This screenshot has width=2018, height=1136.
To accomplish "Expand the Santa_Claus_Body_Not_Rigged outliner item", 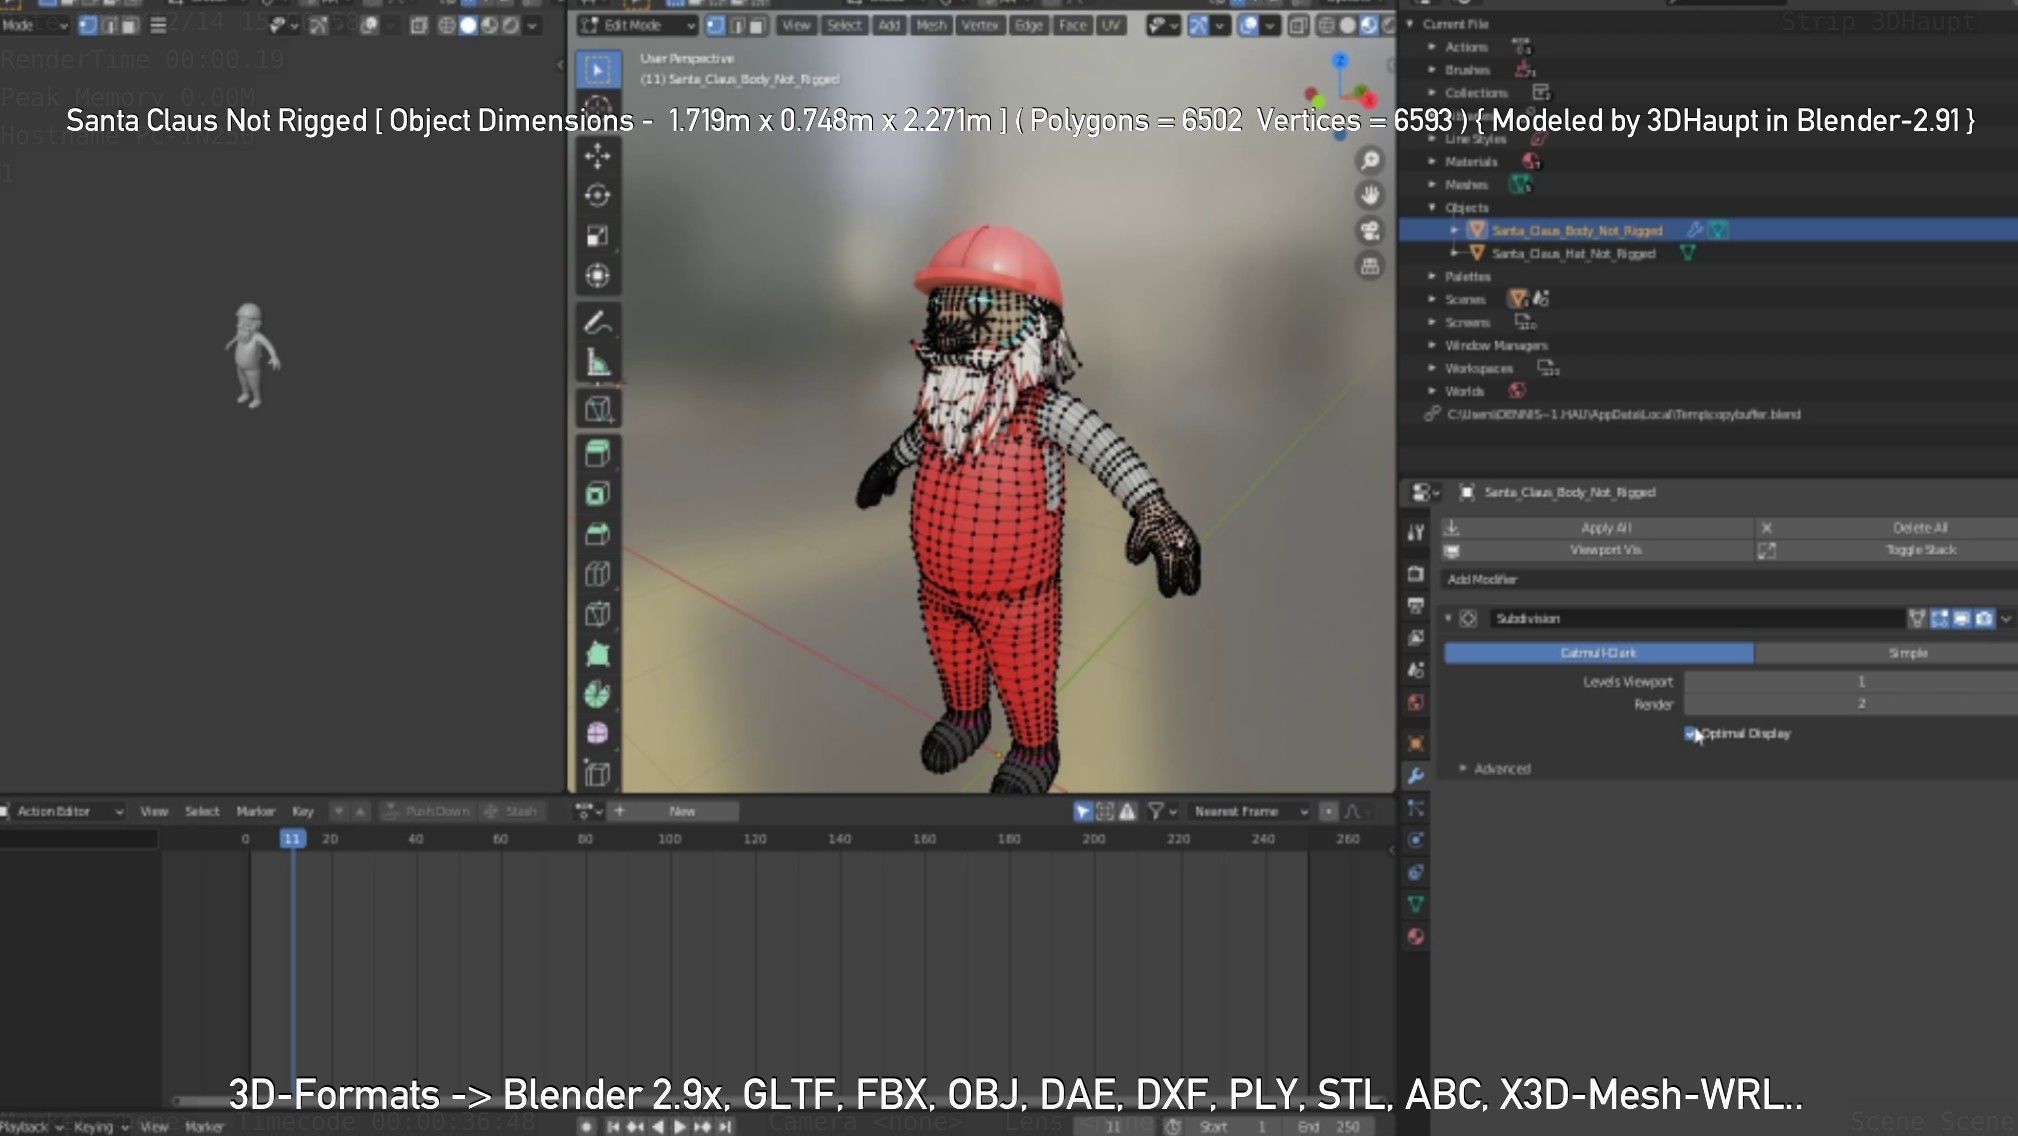I will tap(1454, 231).
